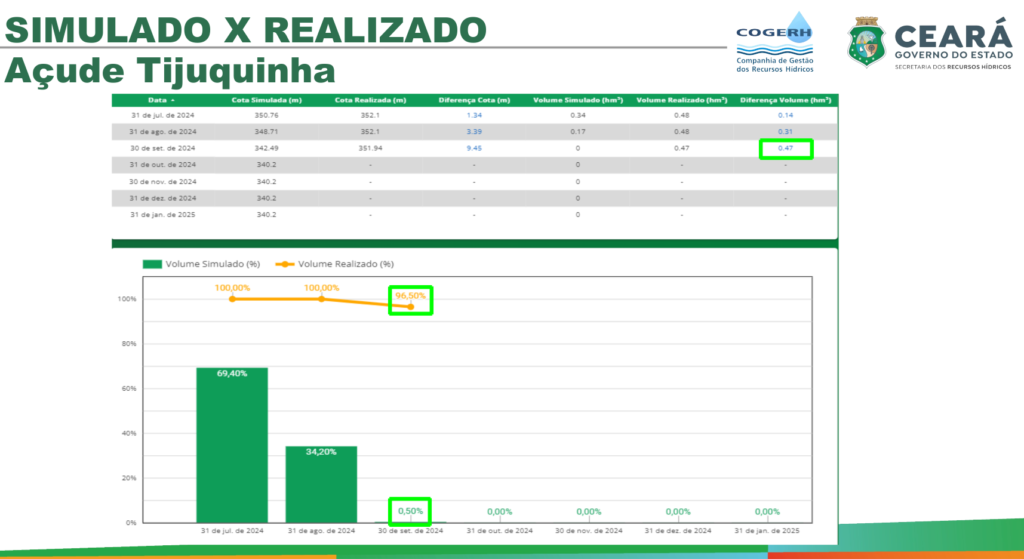Screen dimensions: 1024x559
Task: Click Cota Realizada 352.1 in the July row
Action: pos(370,115)
